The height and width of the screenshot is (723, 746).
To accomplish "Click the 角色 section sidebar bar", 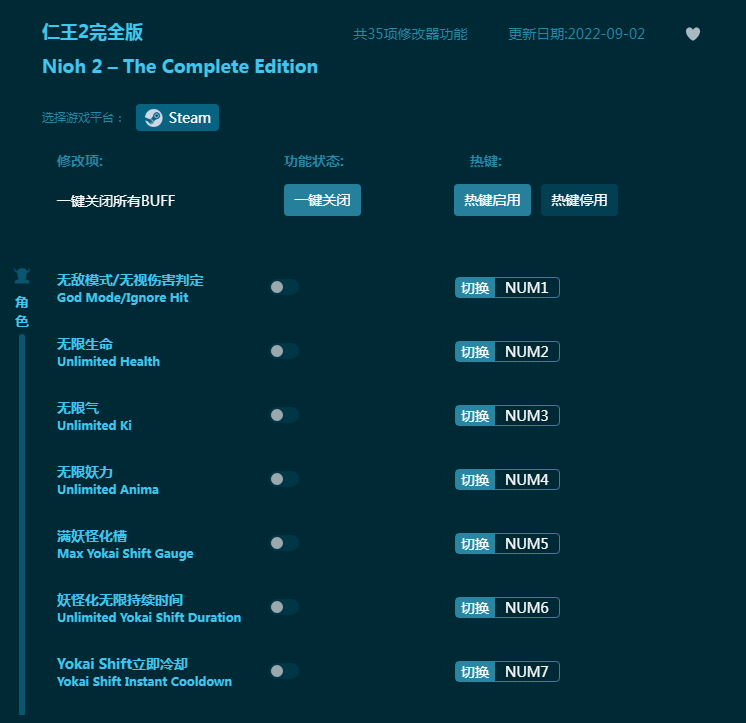I will click(22, 524).
